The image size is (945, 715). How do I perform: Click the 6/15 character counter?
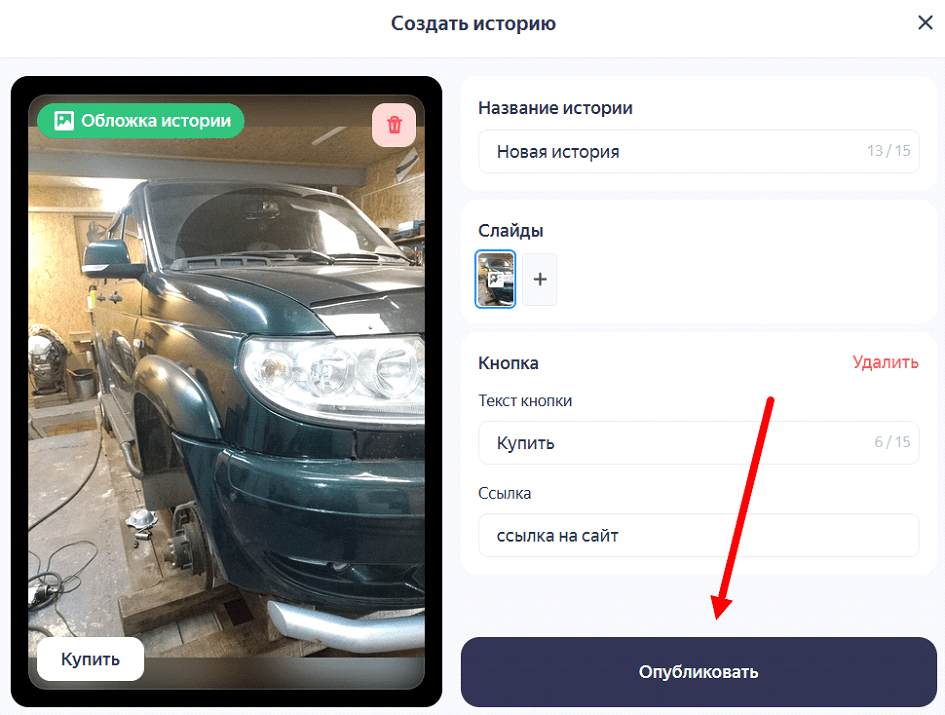(x=892, y=442)
